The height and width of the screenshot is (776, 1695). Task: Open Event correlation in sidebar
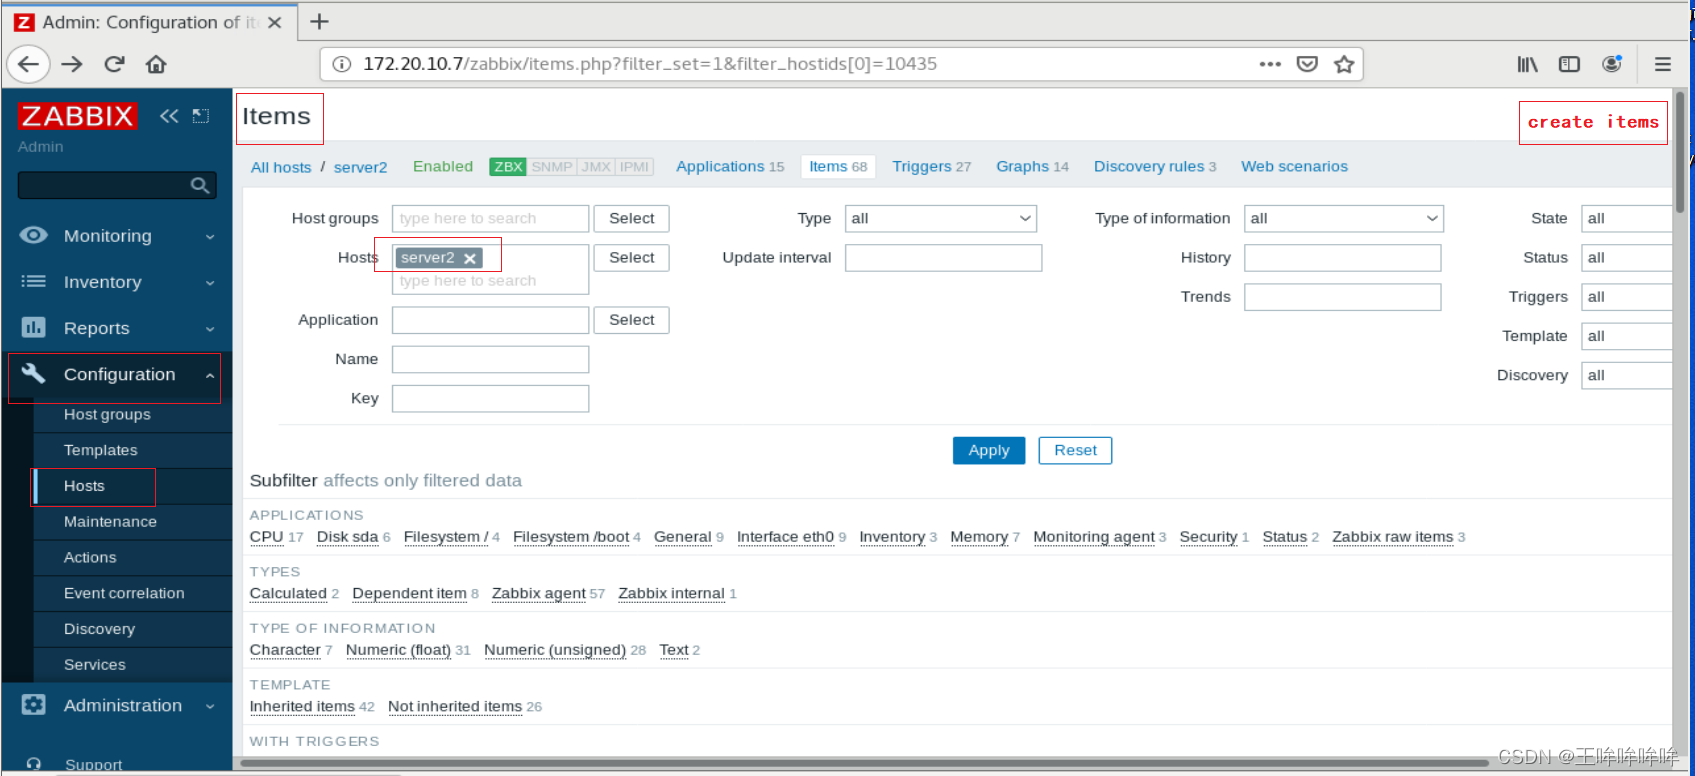(x=124, y=593)
